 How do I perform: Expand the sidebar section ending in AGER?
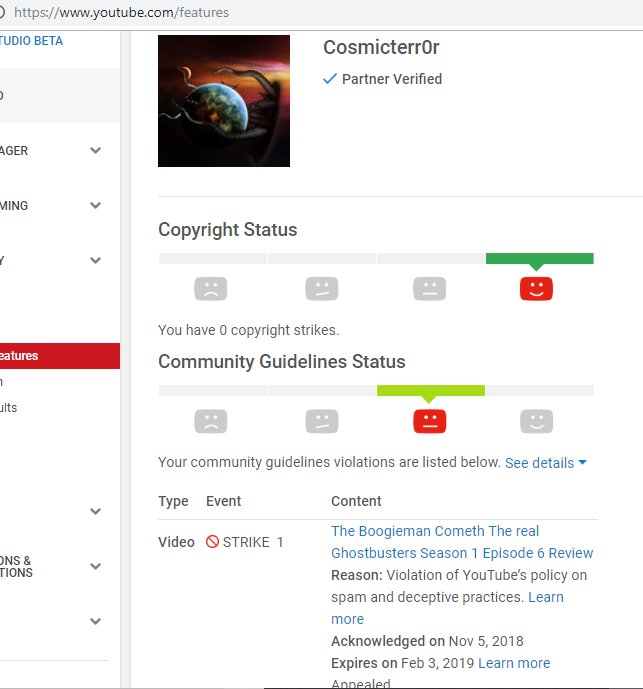pyautogui.click(x=95, y=150)
